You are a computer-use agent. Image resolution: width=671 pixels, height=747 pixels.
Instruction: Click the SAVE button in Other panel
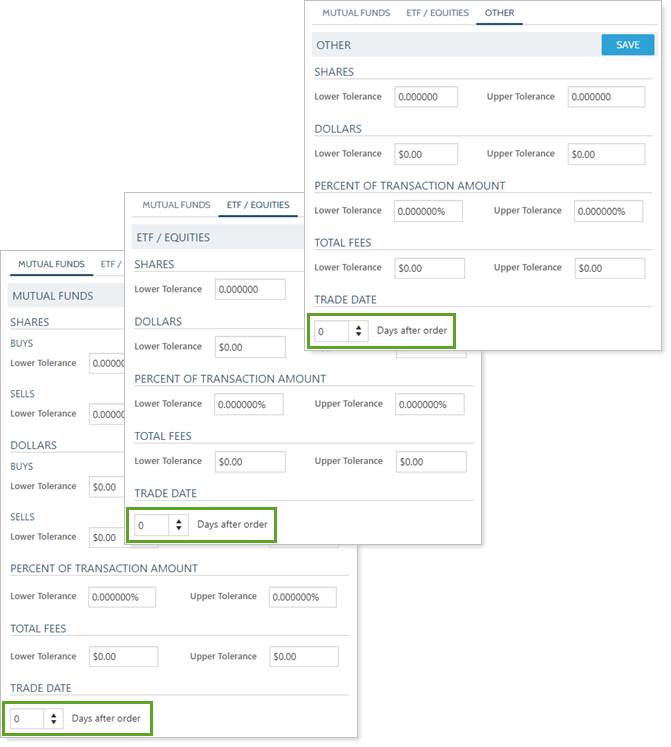[627, 45]
